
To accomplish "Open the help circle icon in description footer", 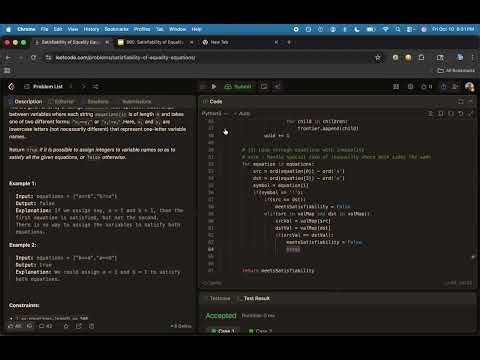I will (x=91, y=326).
